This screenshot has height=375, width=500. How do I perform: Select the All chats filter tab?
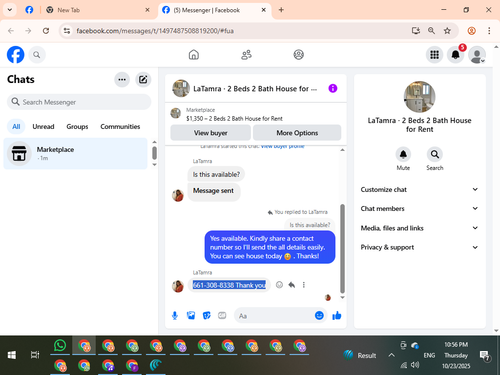click(16, 127)
